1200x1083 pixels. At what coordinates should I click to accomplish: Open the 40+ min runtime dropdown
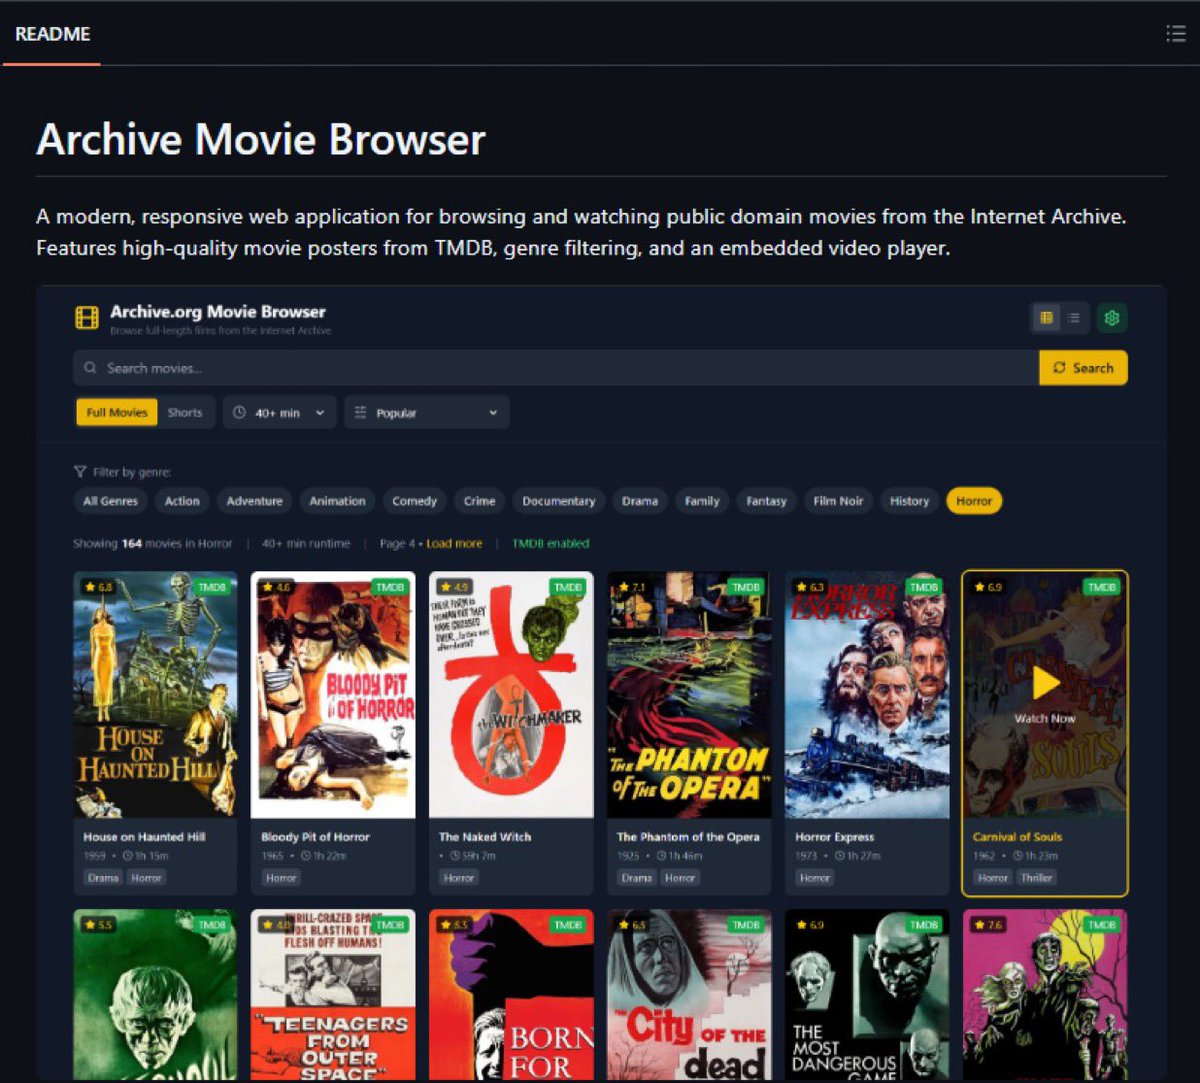(x=279, y=412)
